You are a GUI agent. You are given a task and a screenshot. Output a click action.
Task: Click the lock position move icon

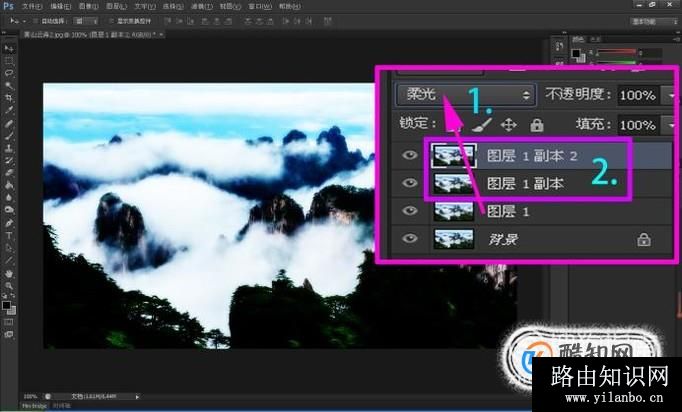[x=508, y=125]
